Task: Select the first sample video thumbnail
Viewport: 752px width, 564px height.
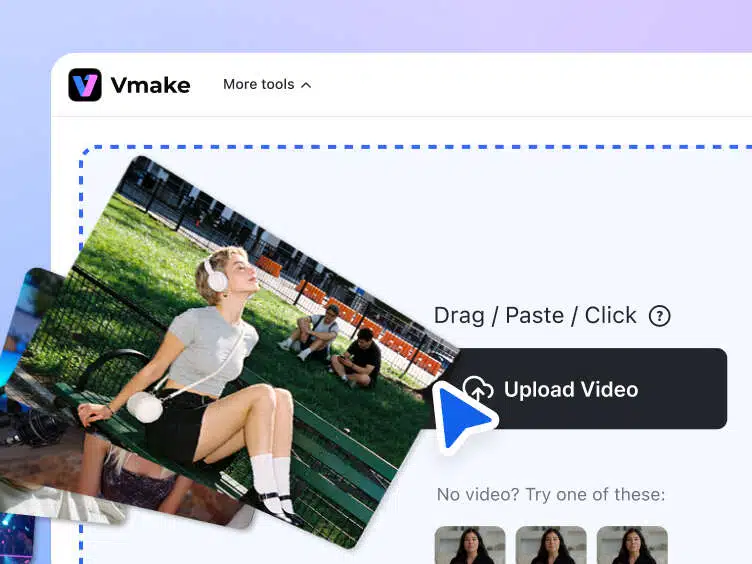Action: click(x=470, y=545)
